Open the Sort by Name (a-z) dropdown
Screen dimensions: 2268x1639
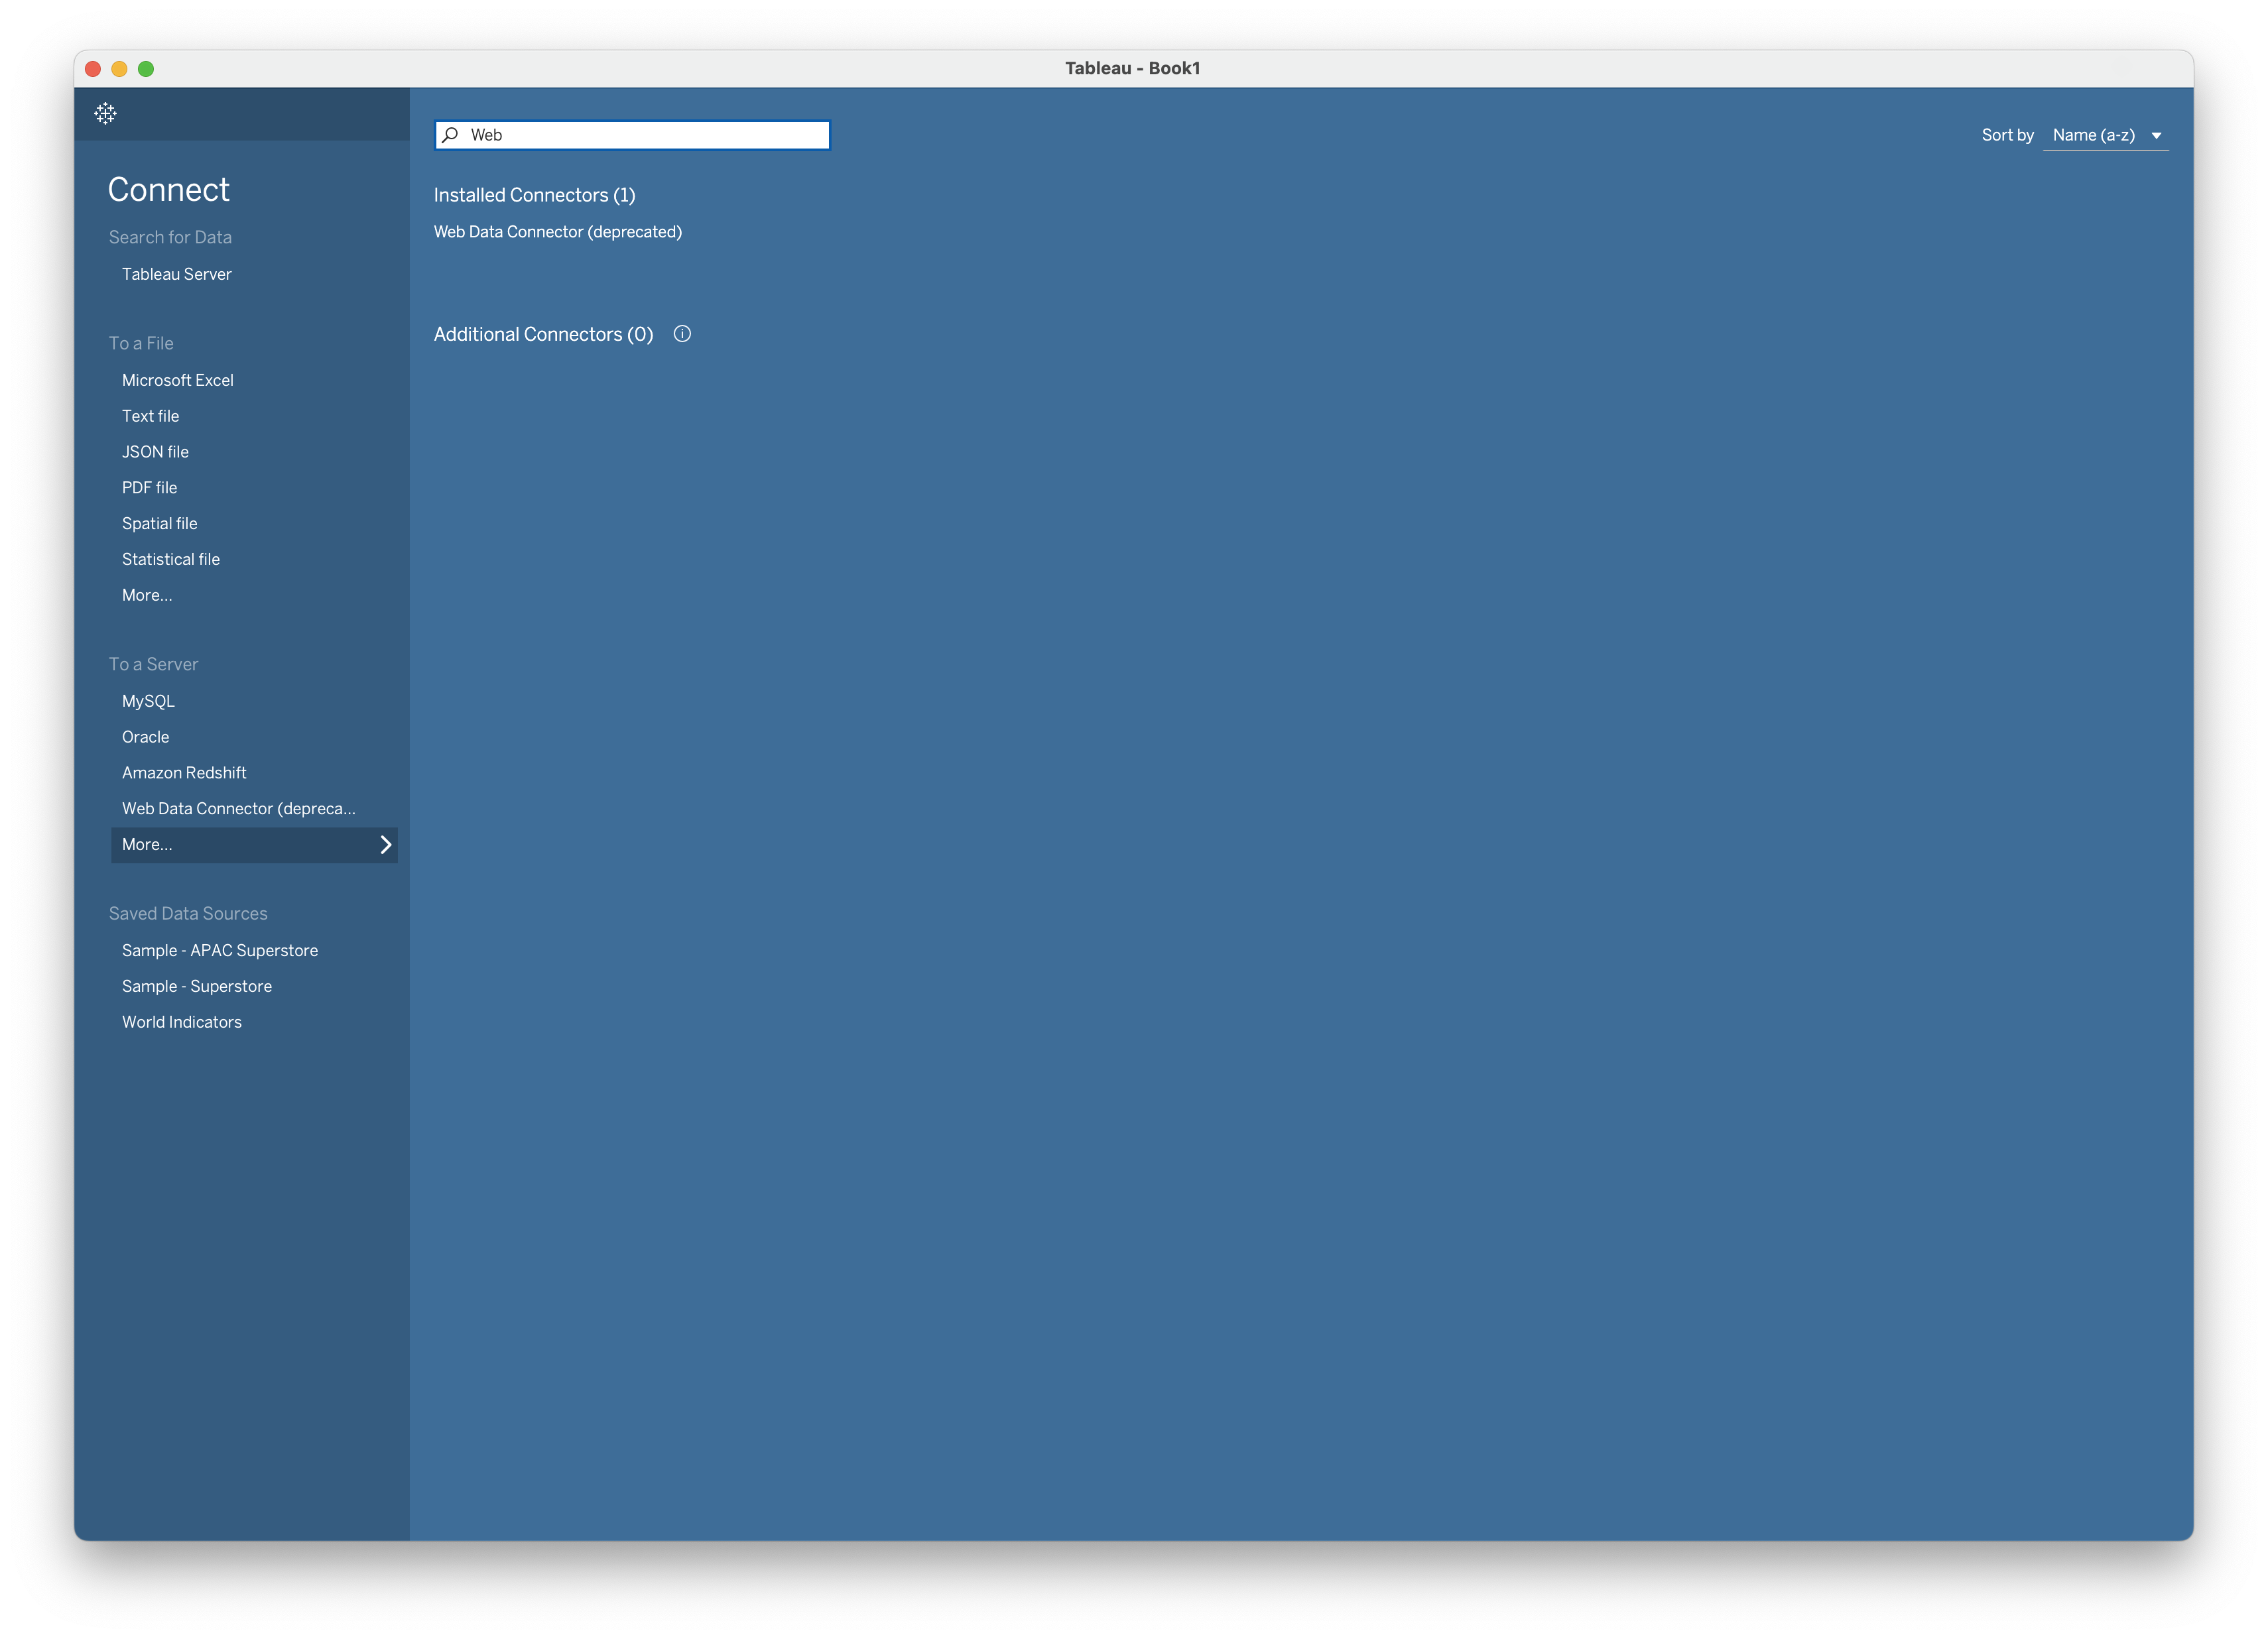point(2106,135)
